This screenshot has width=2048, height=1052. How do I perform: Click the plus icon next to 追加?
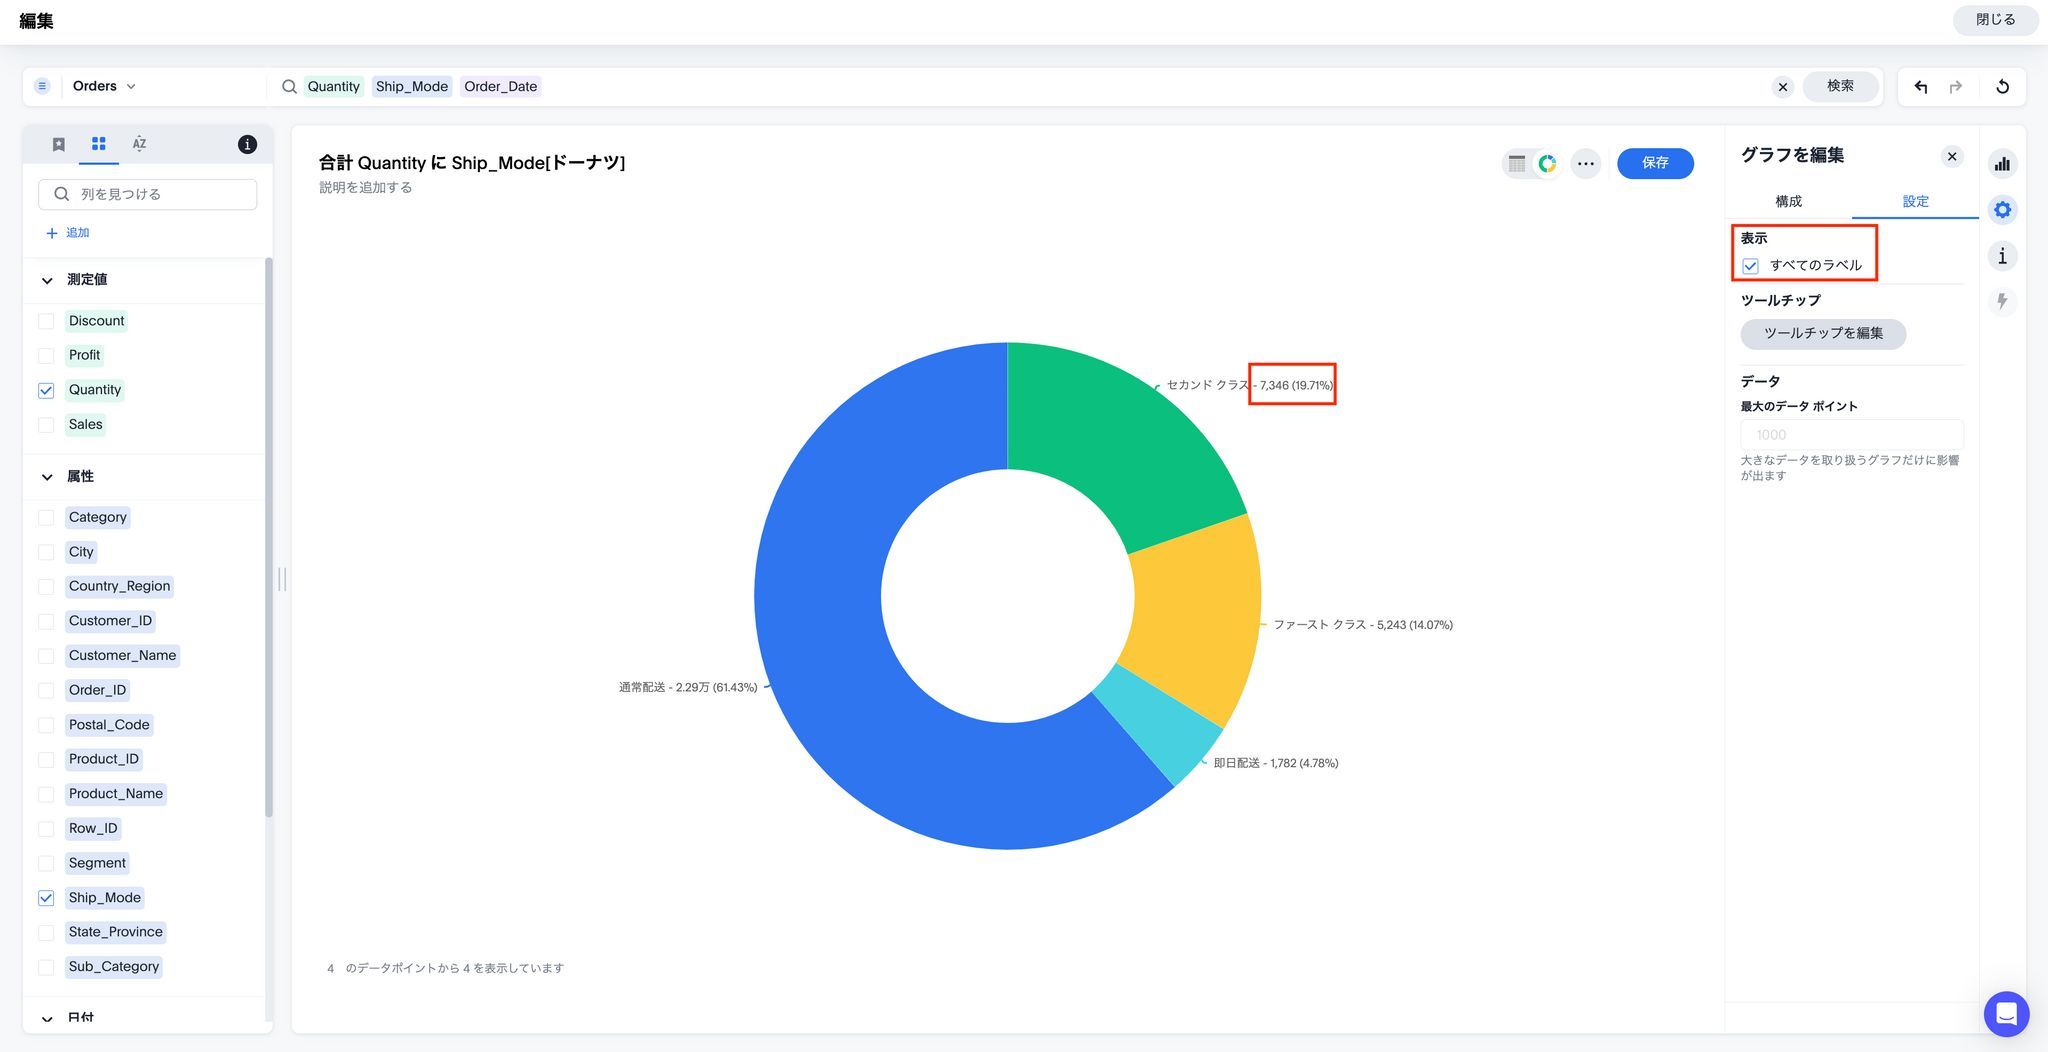52,233
